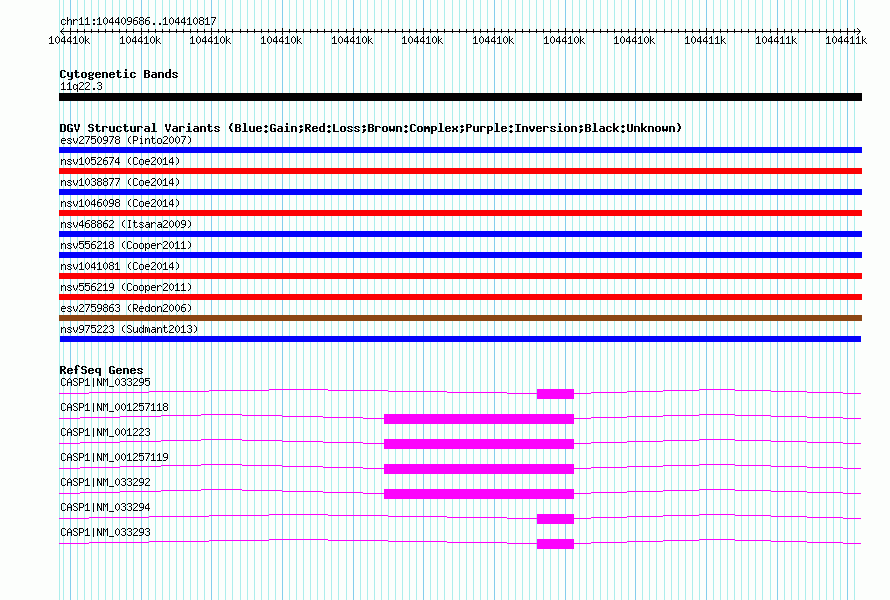Select the blue gain bar for nsv975223
890x600 pixels.
pos(460,339)
